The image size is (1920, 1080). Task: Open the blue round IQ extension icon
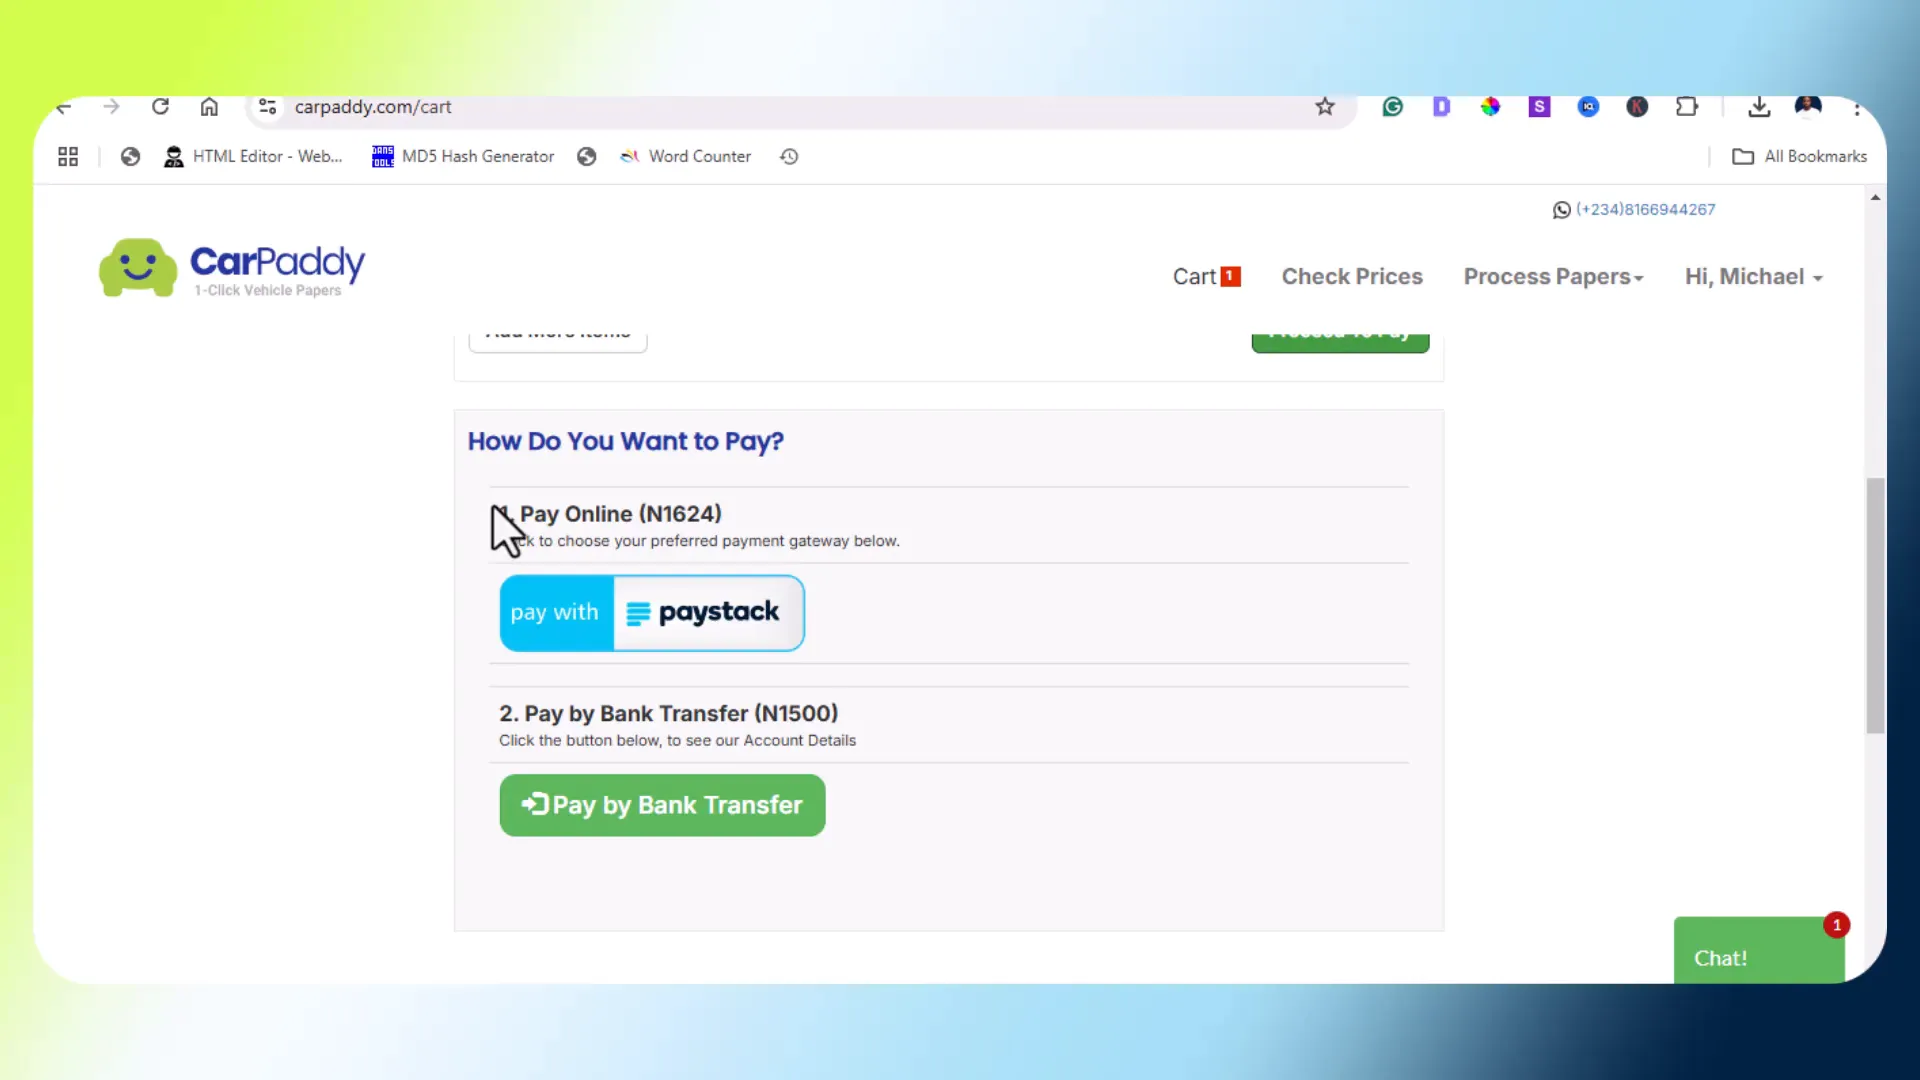click(x=1588, y=107)
